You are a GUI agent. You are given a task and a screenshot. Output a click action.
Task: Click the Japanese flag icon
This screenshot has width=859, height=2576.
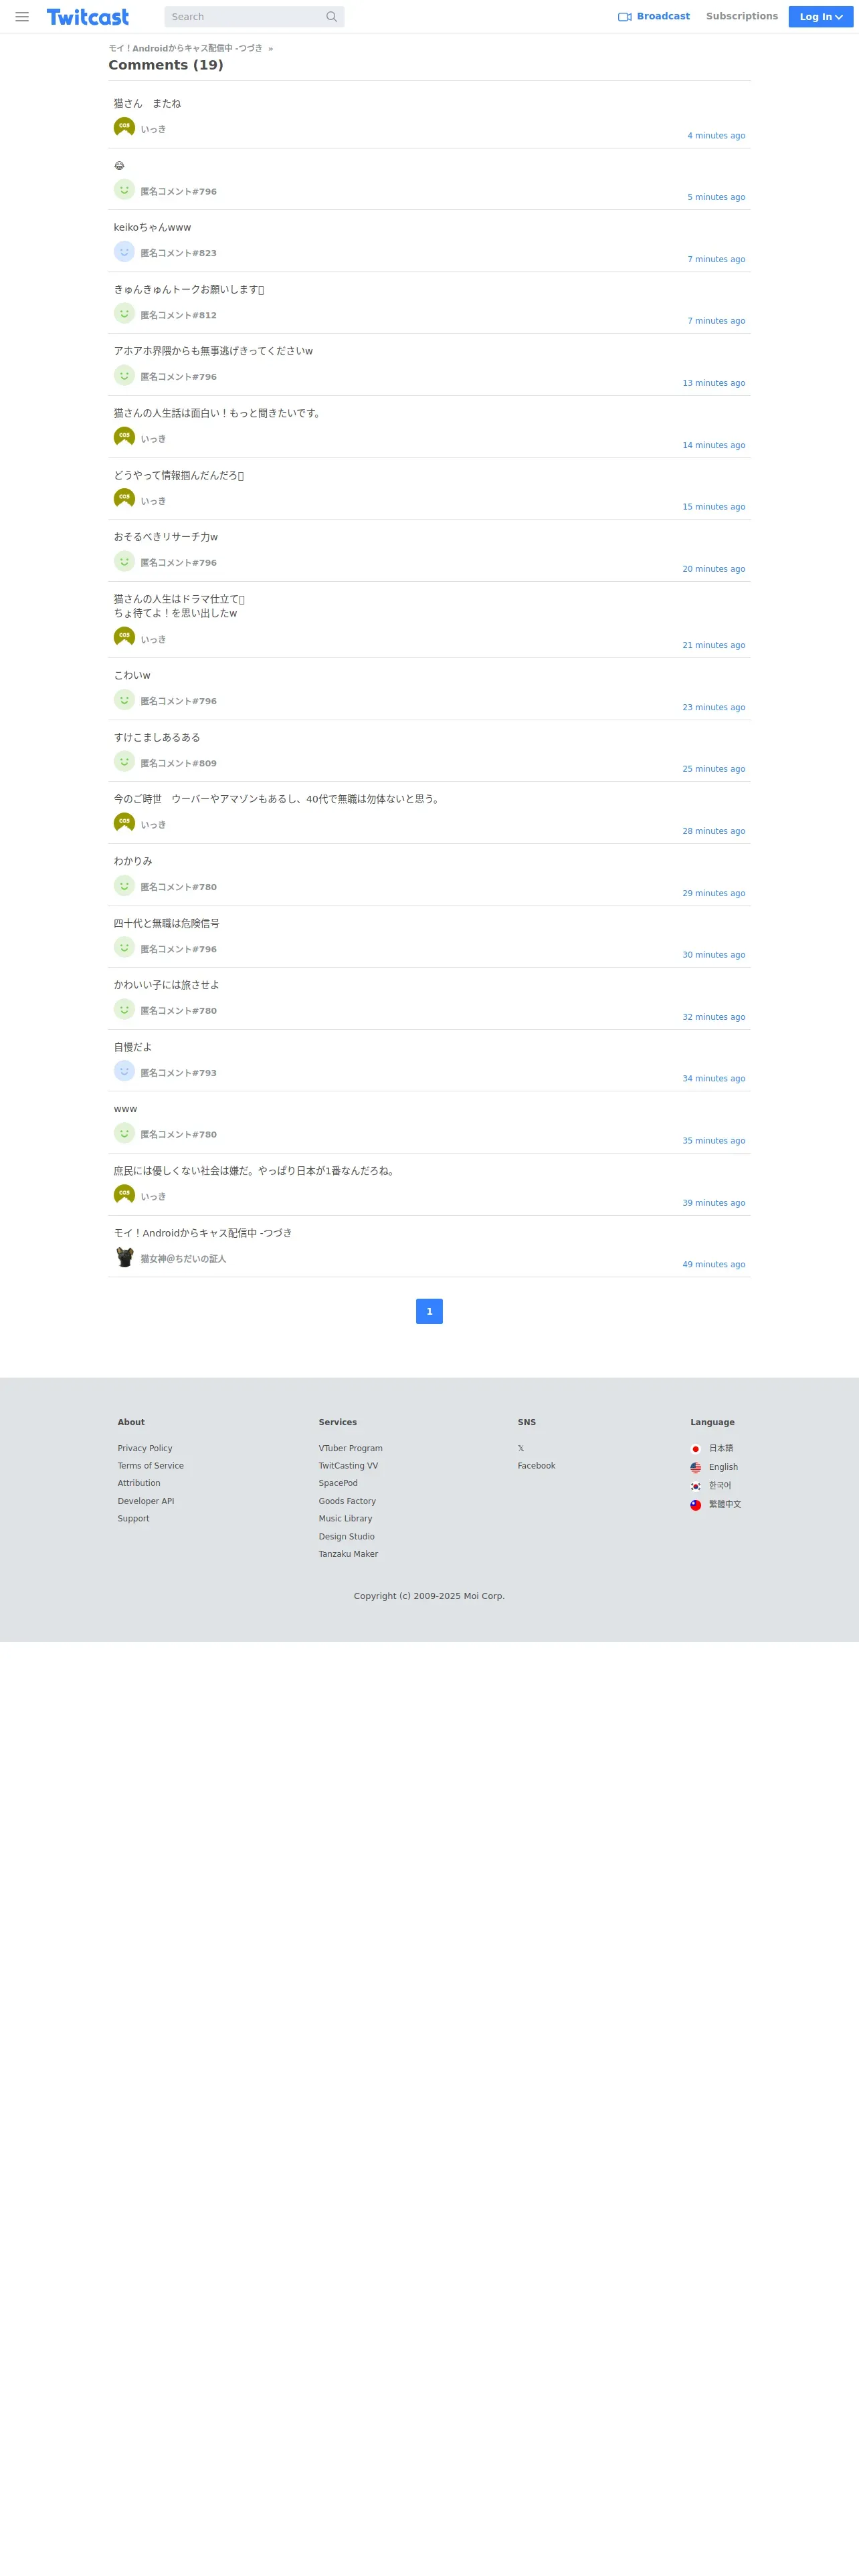coord(696,1449)
